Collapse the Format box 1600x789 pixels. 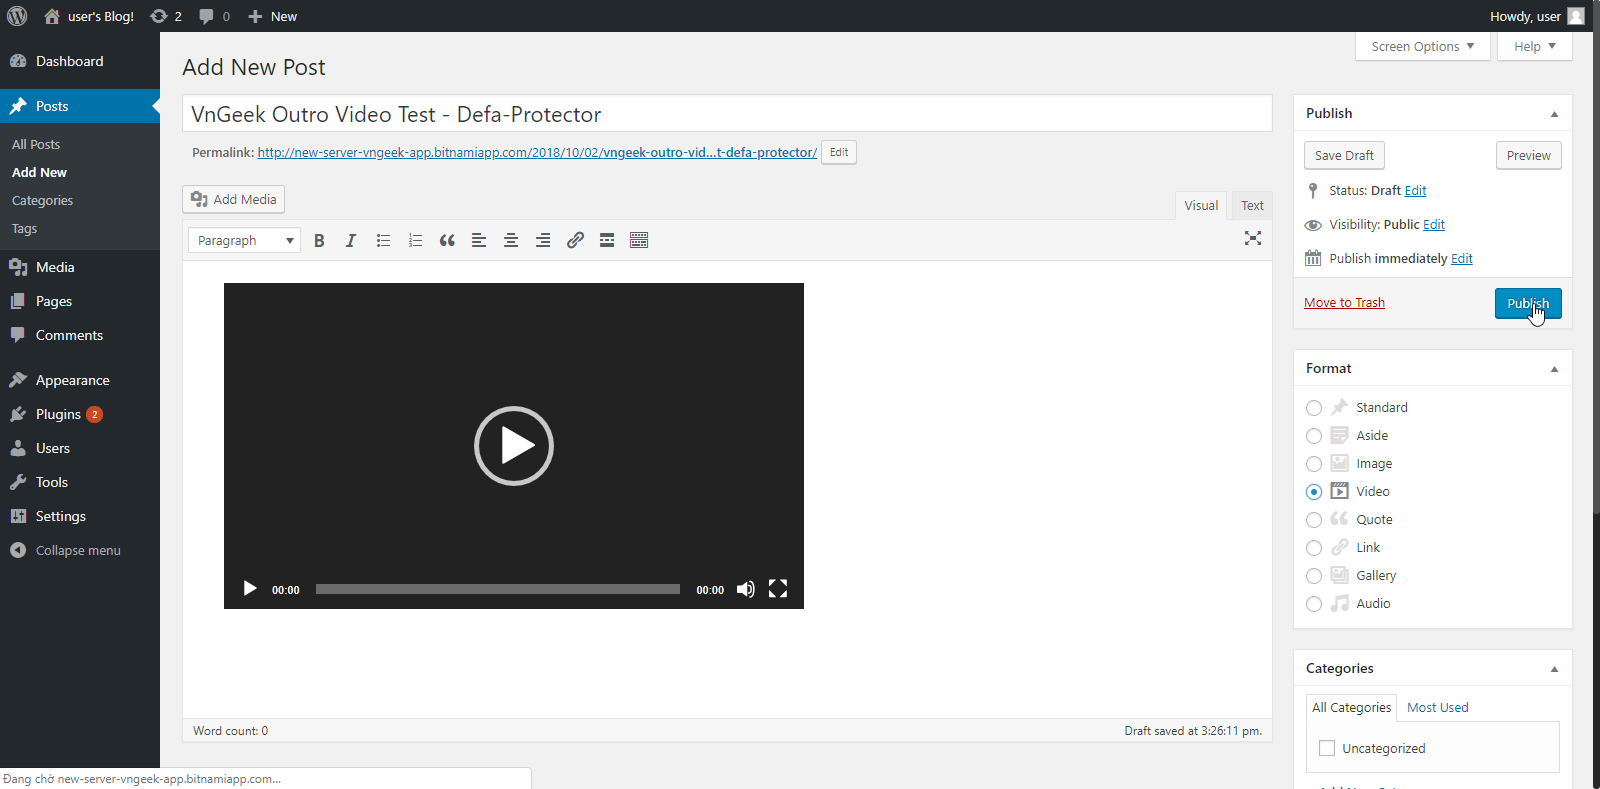(1554, 369)
